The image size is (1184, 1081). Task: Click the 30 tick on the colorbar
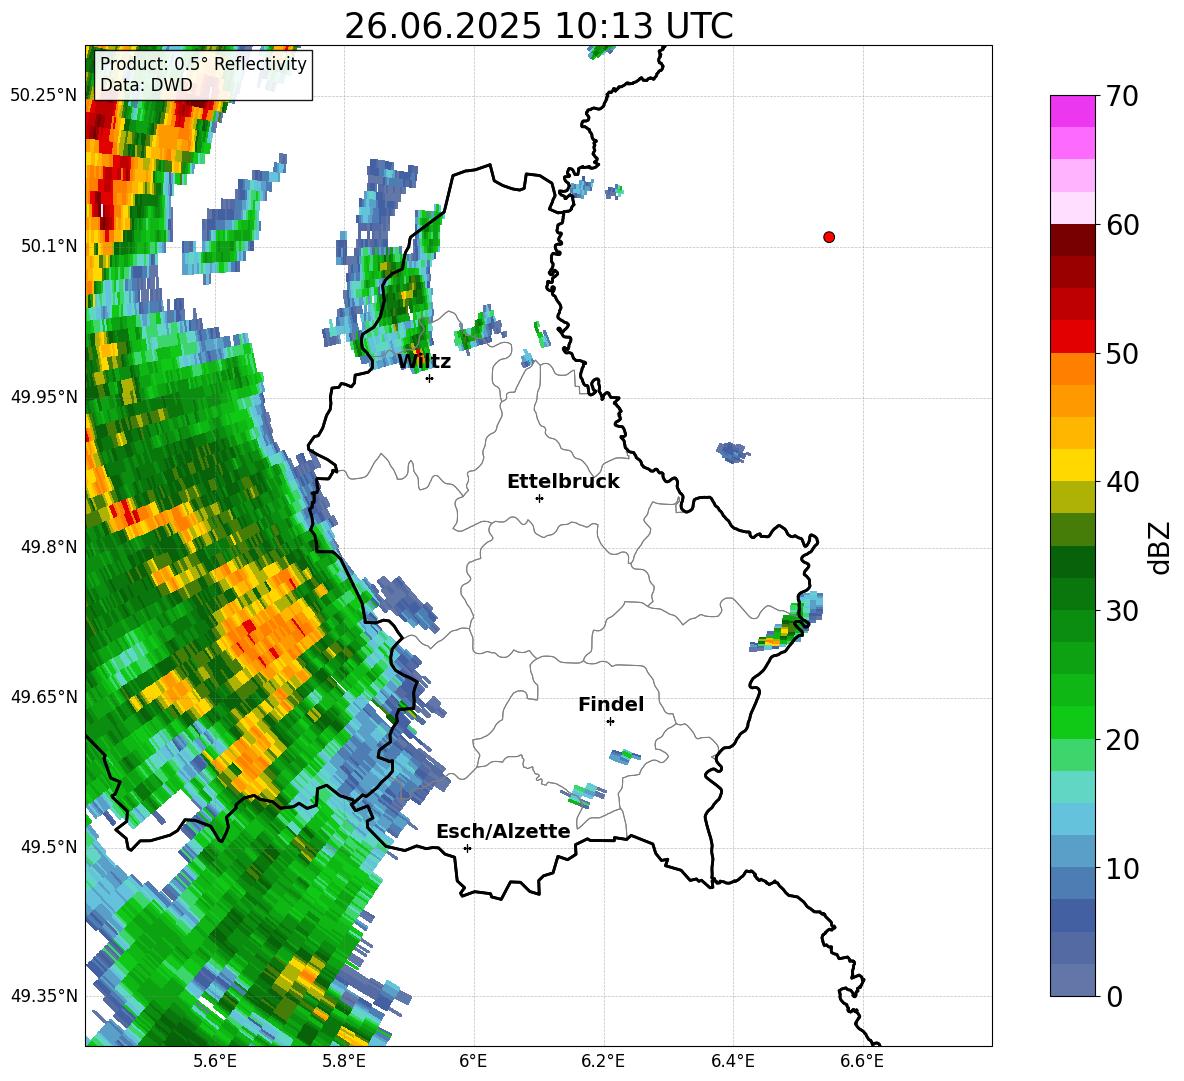[x=1122, y=611]
